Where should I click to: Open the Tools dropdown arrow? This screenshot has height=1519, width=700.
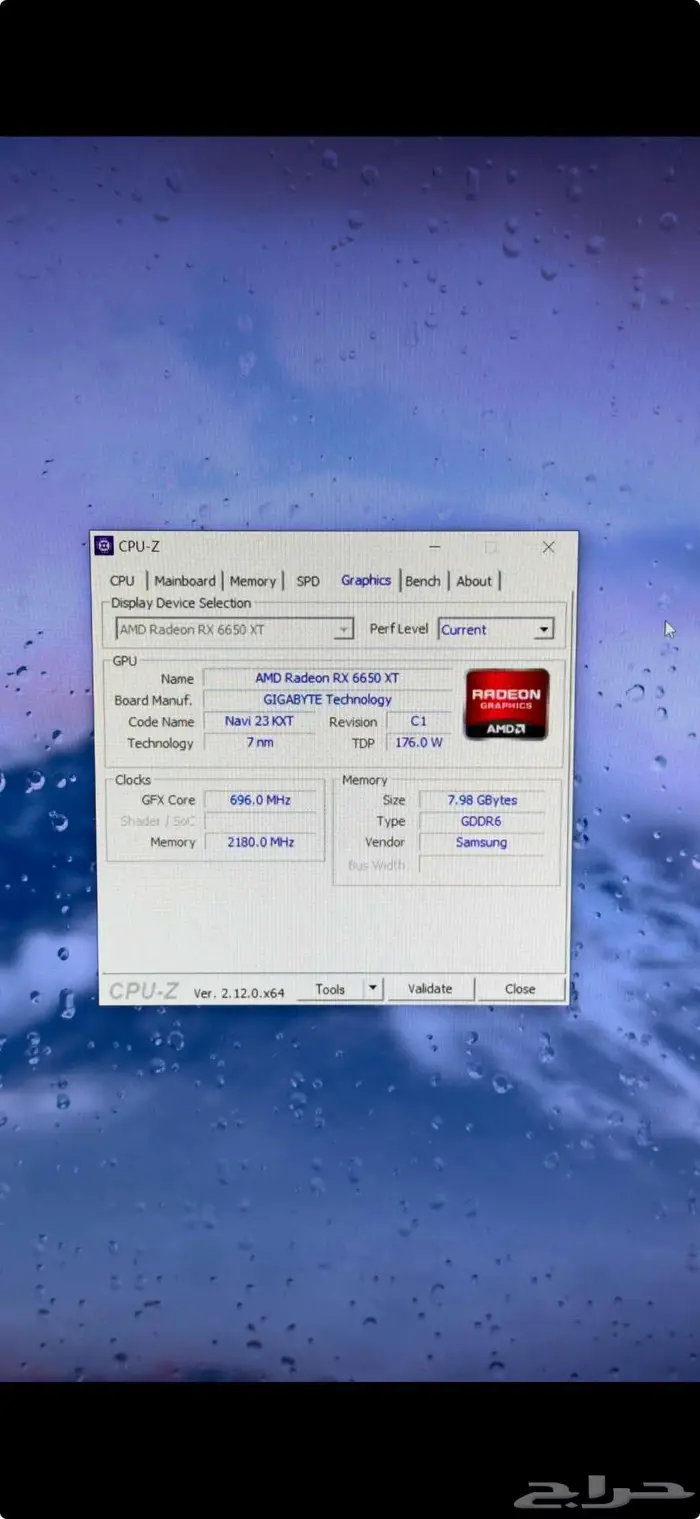[373, 989]
